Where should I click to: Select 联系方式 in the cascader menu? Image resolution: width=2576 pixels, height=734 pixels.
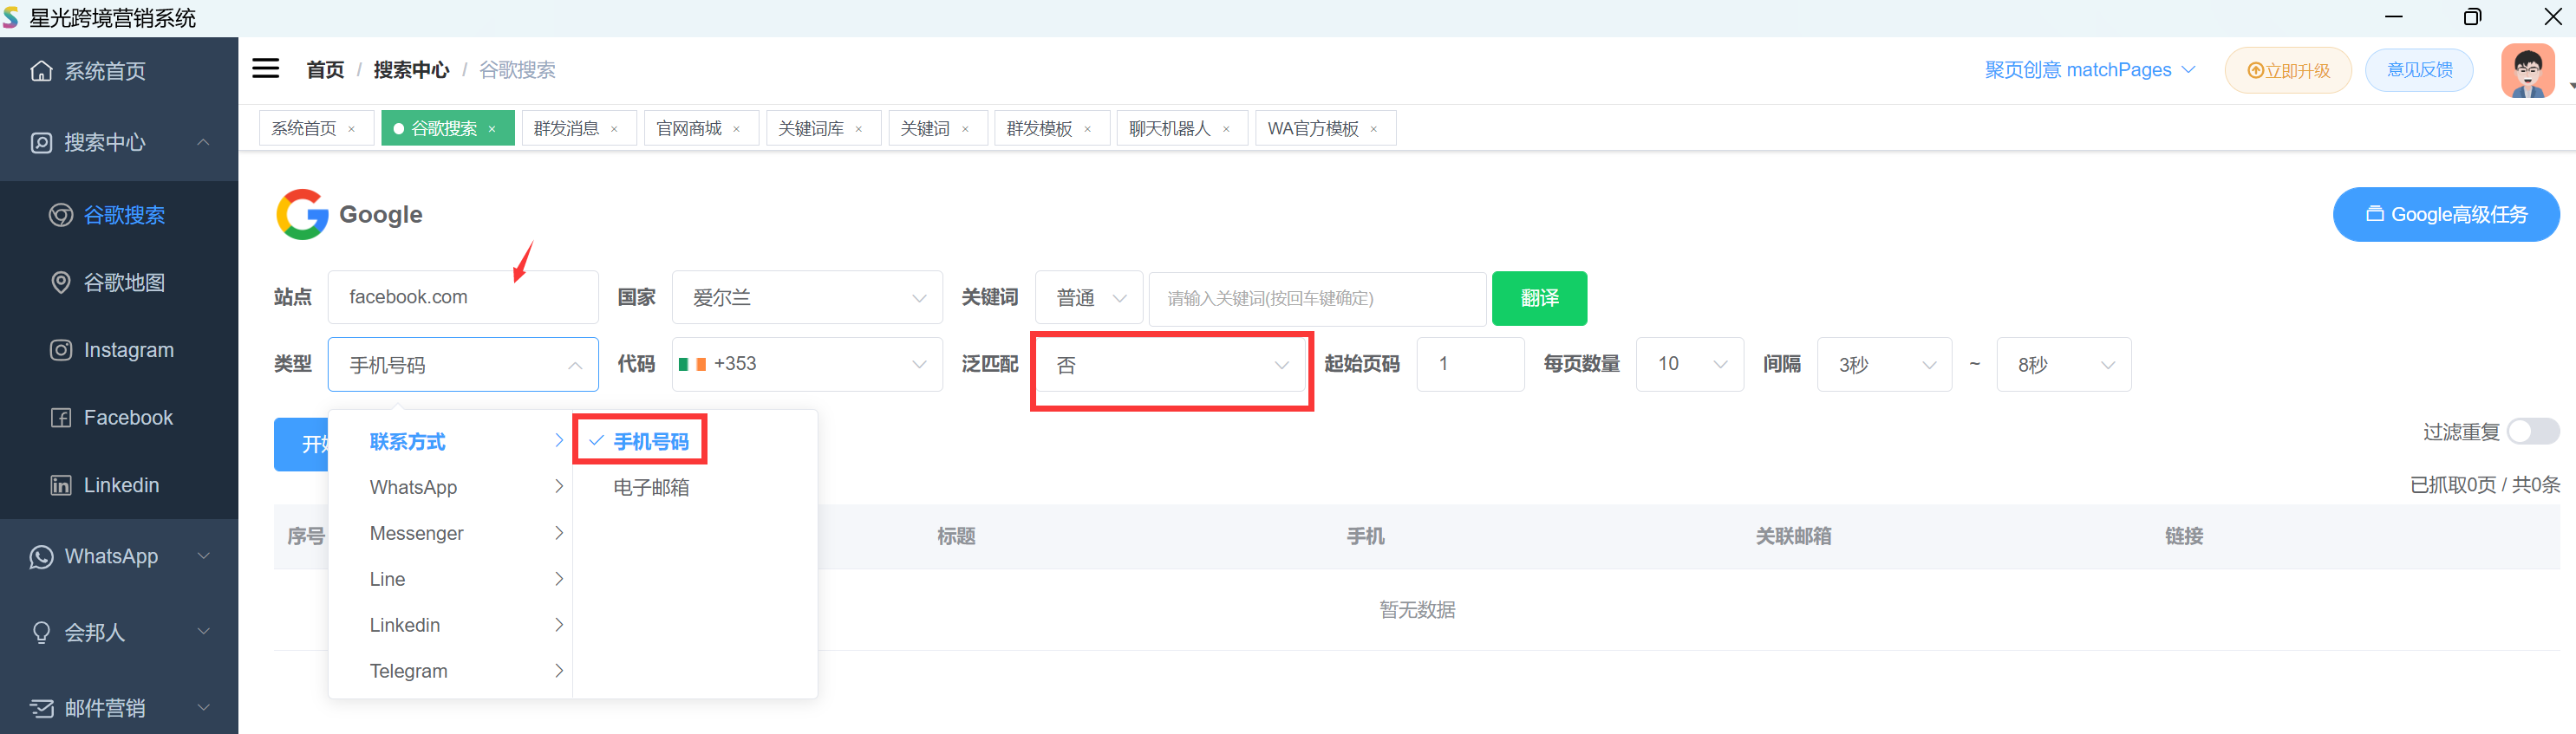point(450,441)
